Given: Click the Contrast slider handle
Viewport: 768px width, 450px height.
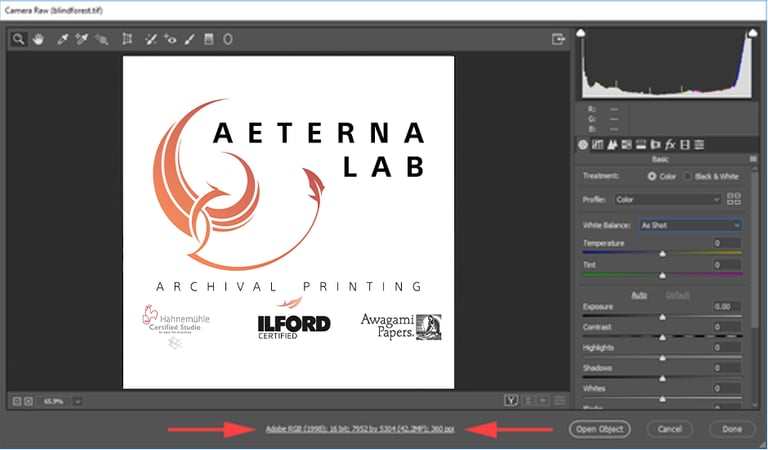Looking at the screenshot, I should coord(662,338).
